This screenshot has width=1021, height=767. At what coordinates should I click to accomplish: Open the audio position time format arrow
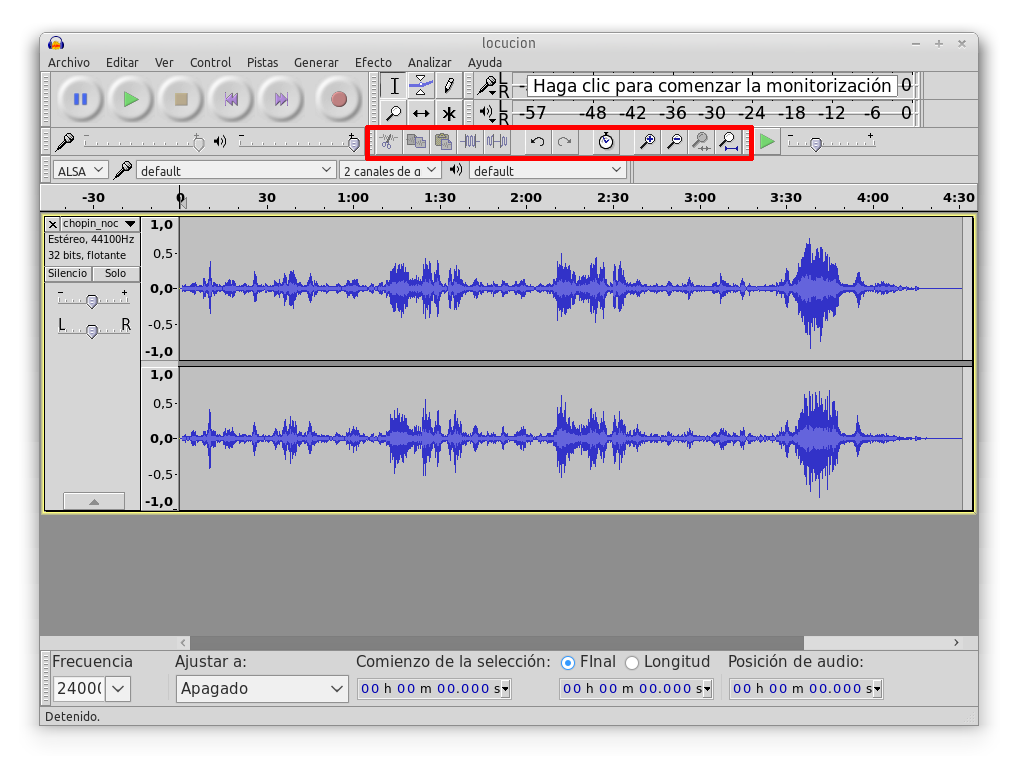point(877,689)
